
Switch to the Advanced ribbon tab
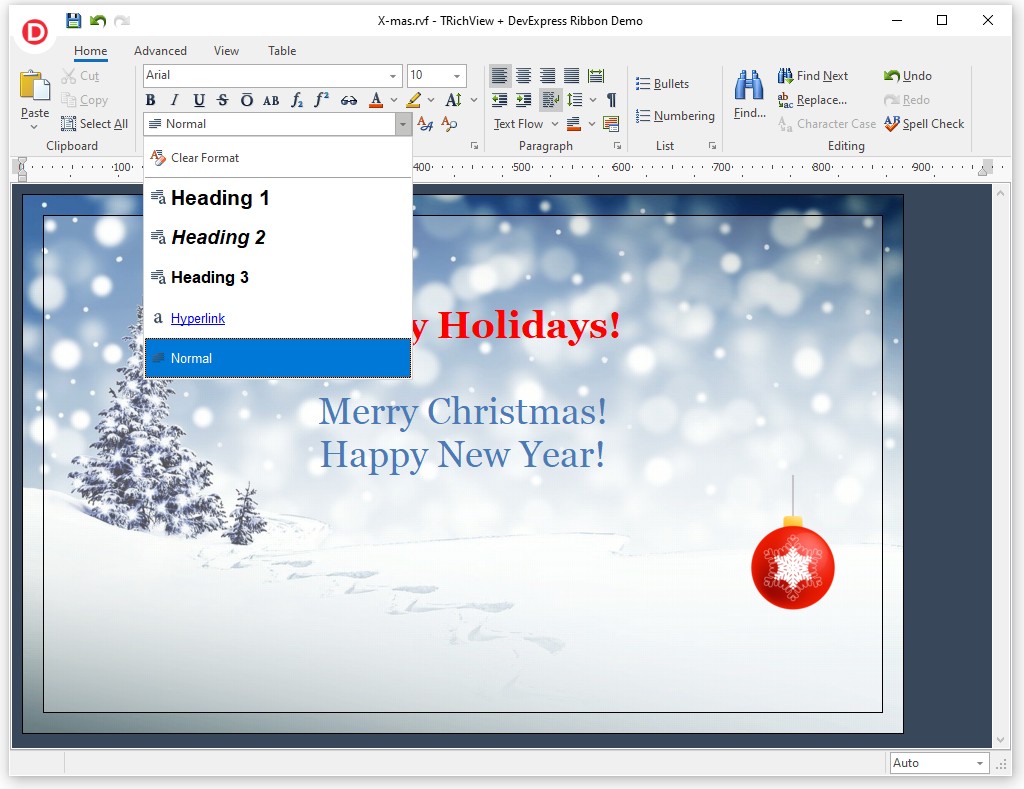tap(160, 51)
